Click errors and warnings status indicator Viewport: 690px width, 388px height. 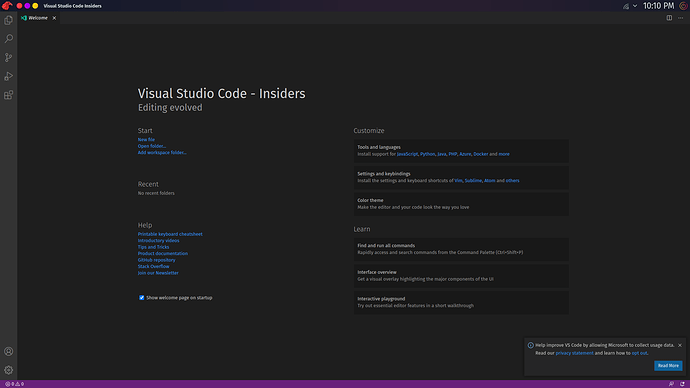coord(15,384)
